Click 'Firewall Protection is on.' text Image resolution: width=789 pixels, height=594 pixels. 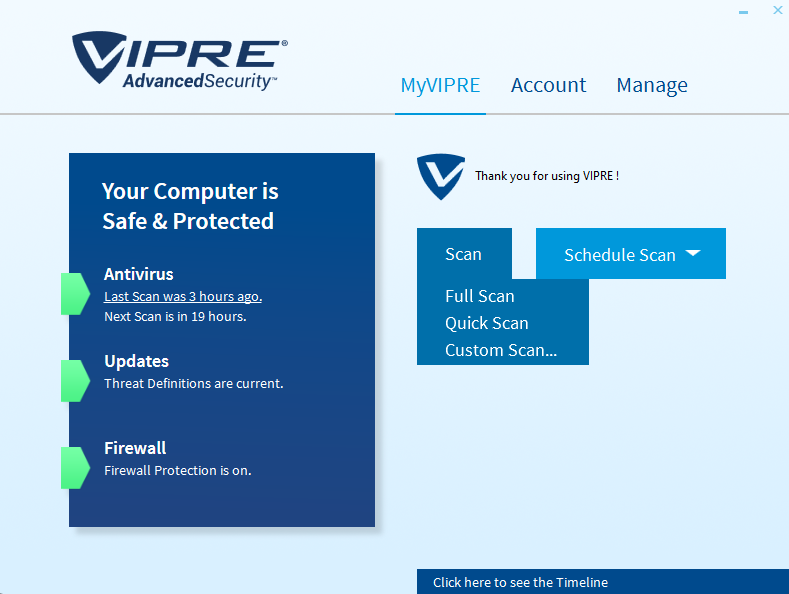tap(178, 471)
